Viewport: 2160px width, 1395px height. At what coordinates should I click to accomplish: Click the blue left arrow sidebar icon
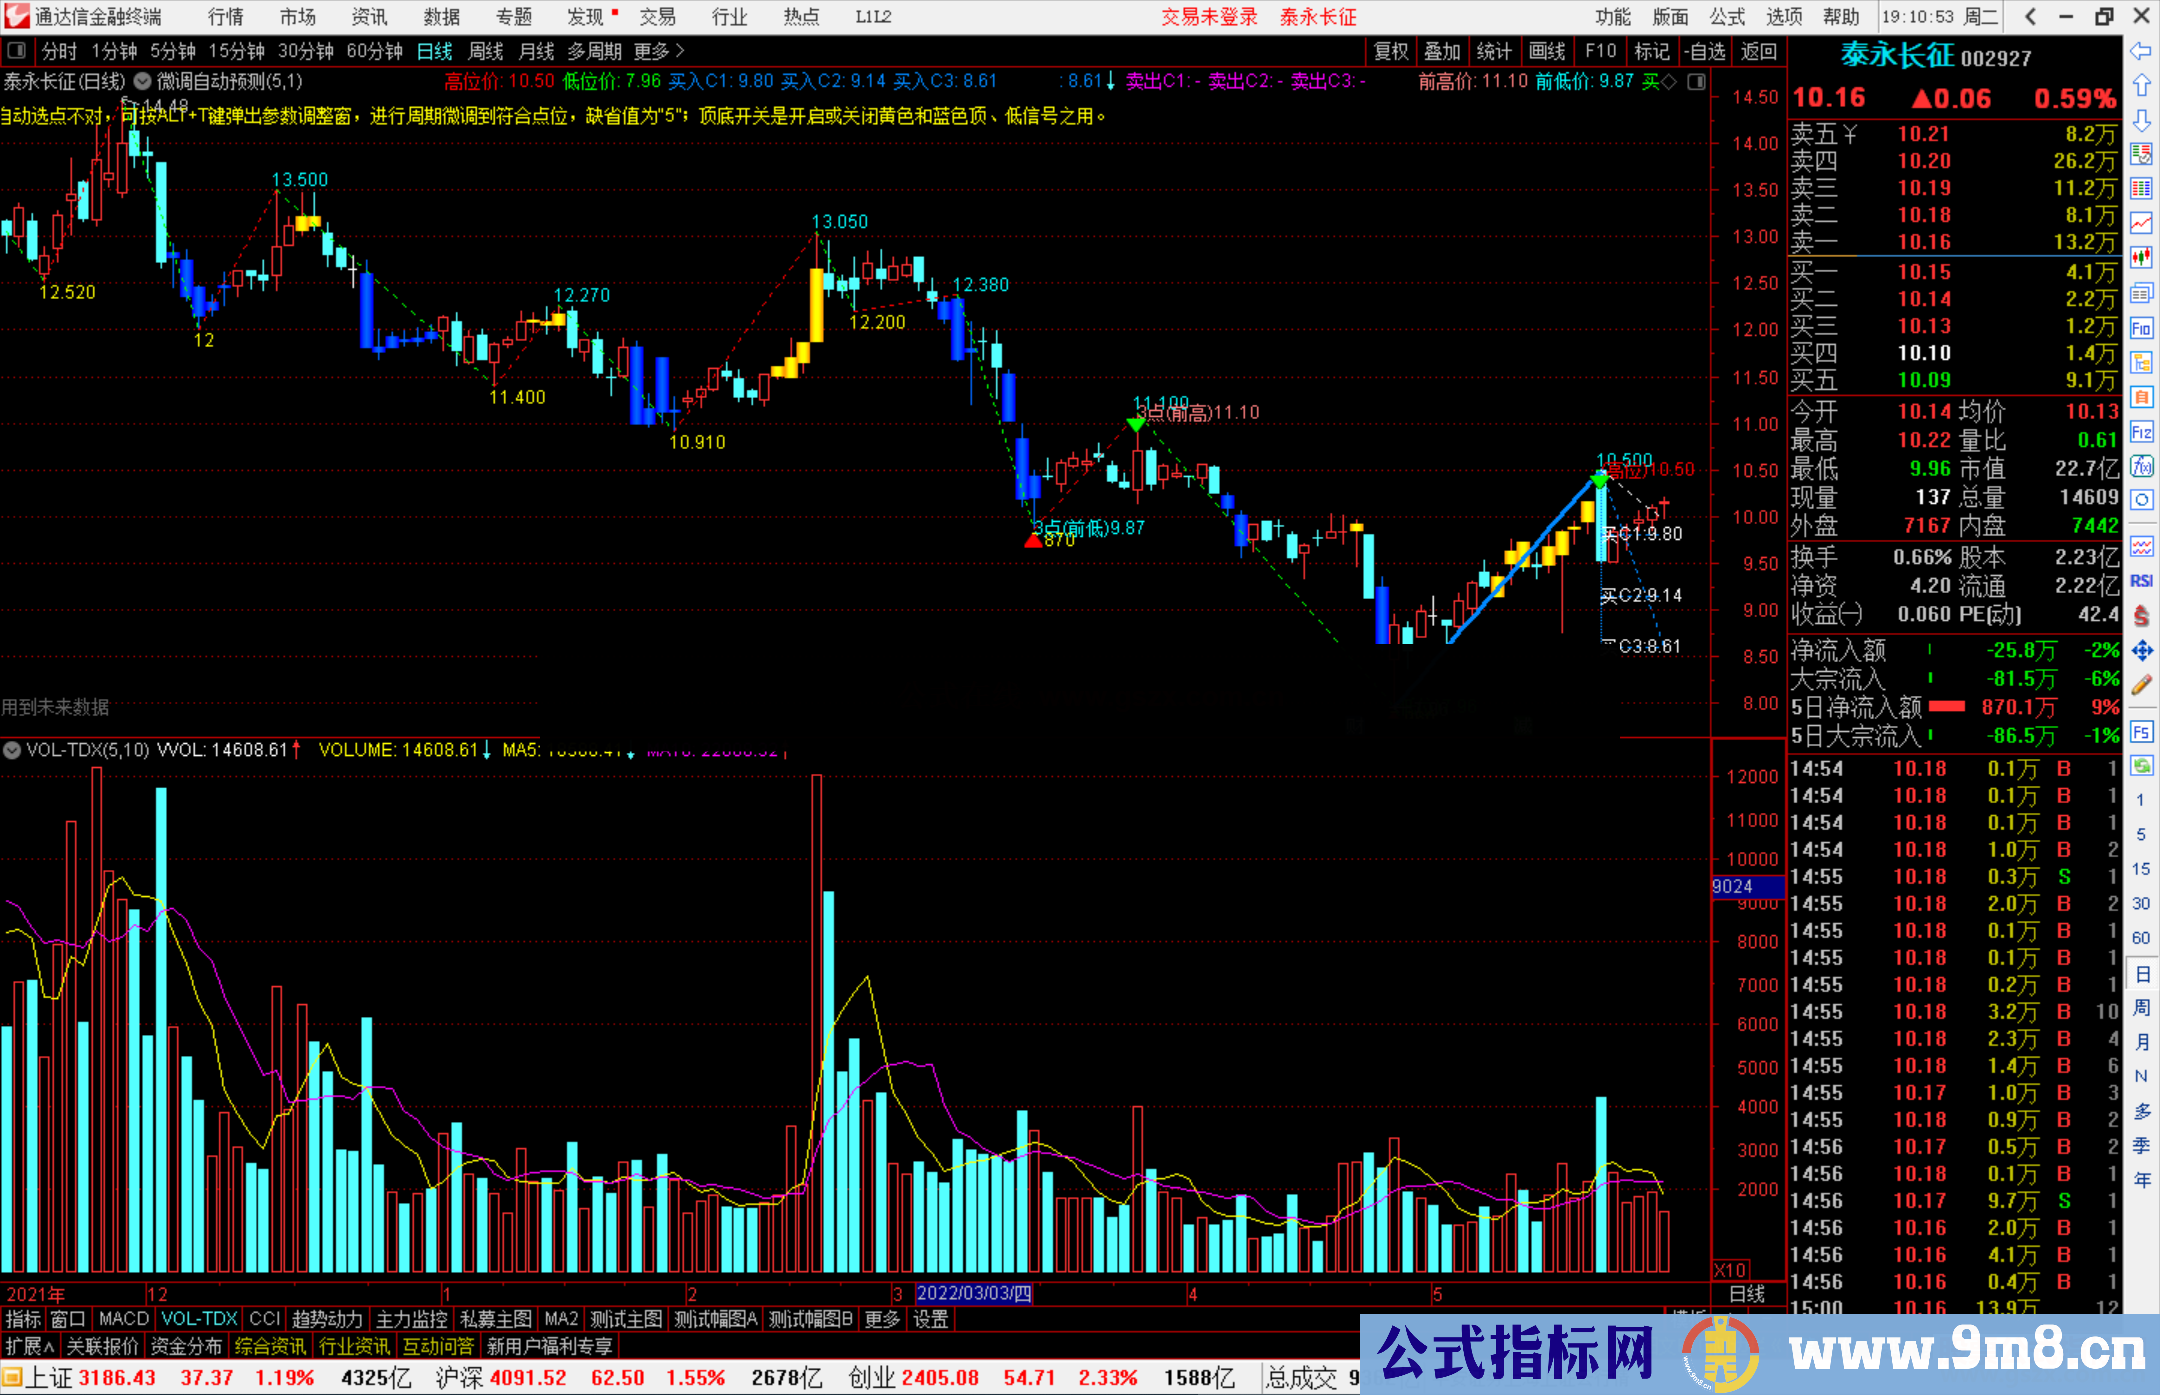coord(2141,51)
